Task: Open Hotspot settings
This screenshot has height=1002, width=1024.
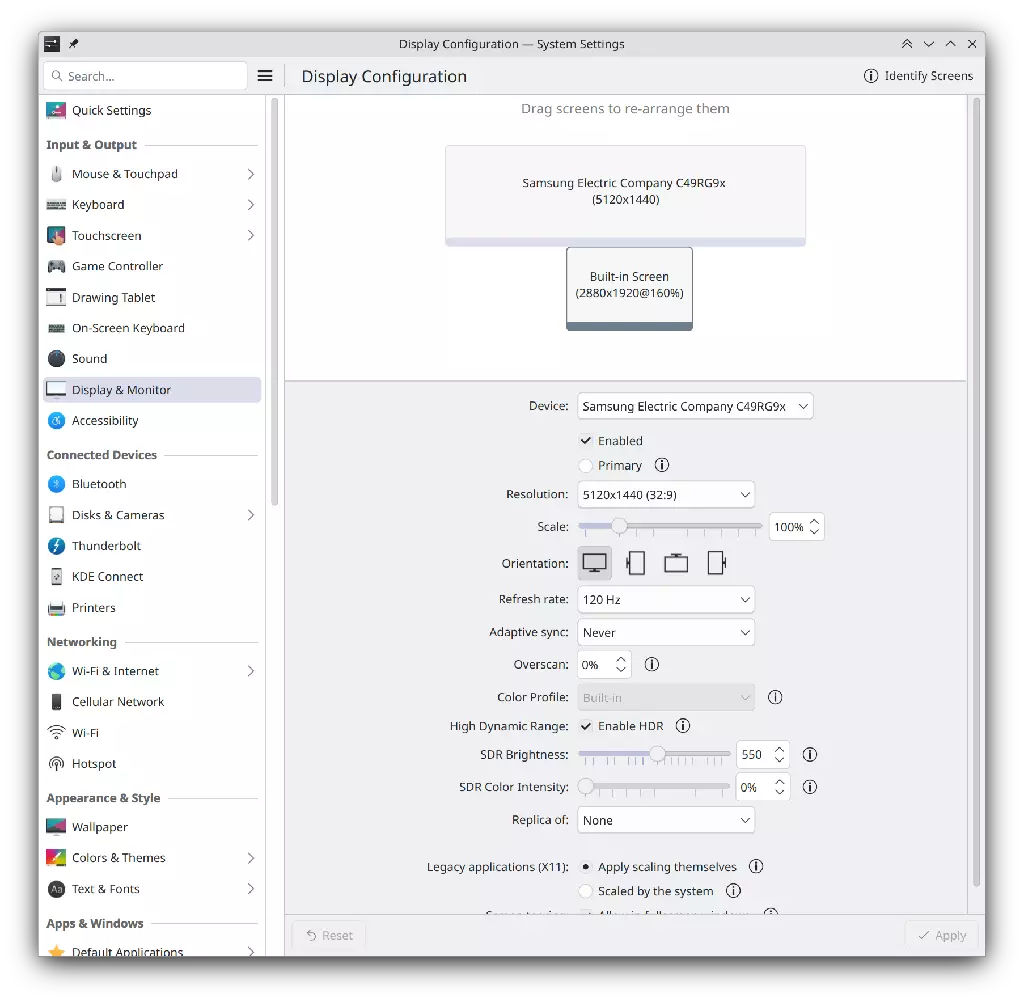Action: [152, 764]
